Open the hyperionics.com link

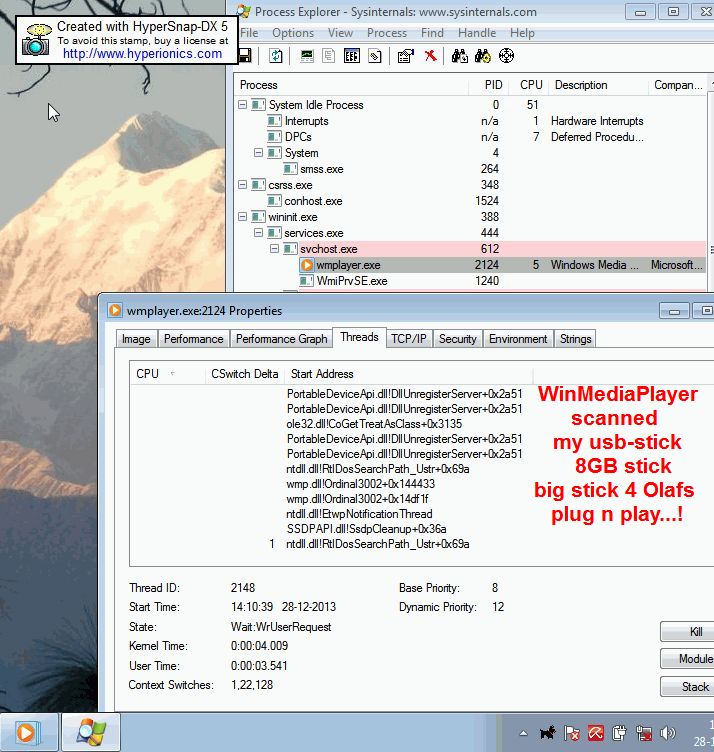tap(142, 54)
